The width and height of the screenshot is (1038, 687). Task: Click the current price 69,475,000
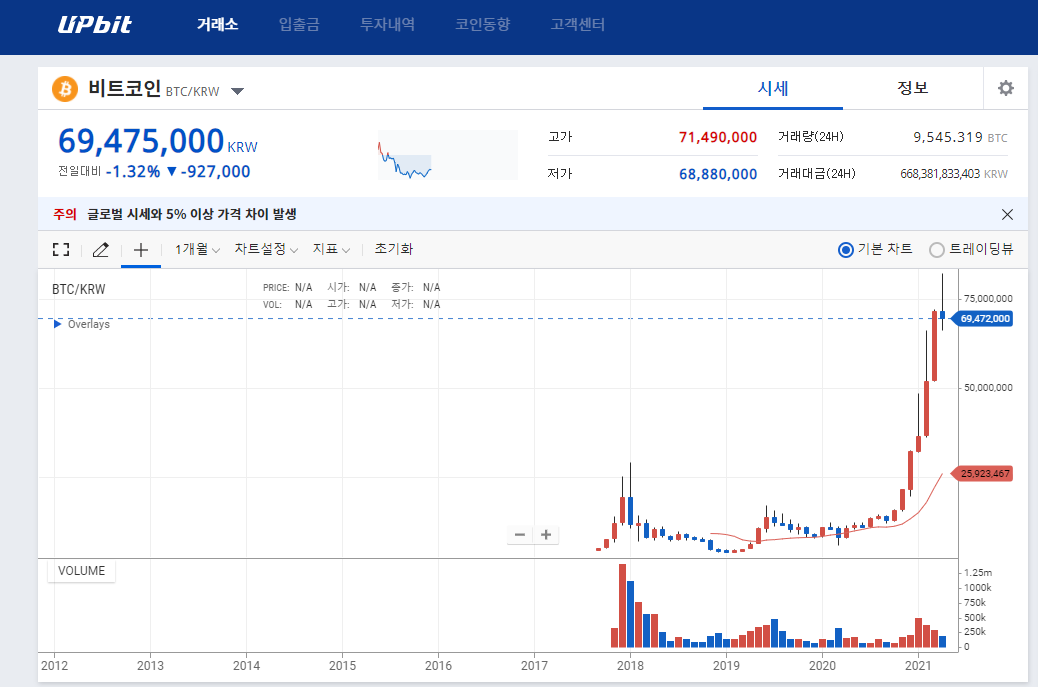pos(141,141)
